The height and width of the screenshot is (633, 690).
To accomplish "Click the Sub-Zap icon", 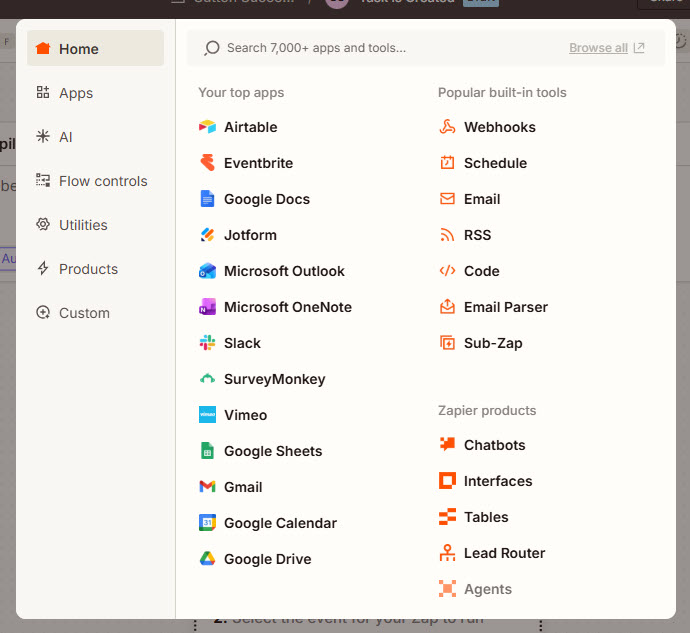I will pos(447,343).
